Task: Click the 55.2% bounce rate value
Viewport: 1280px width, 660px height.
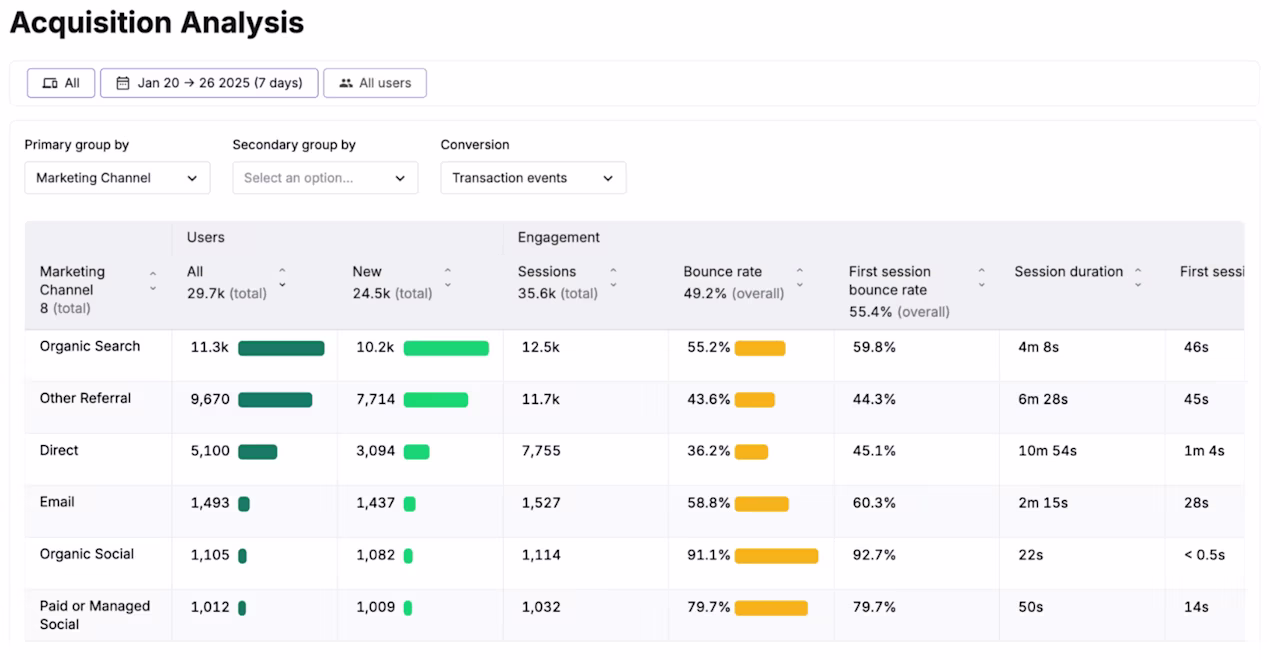Action: 709,348
